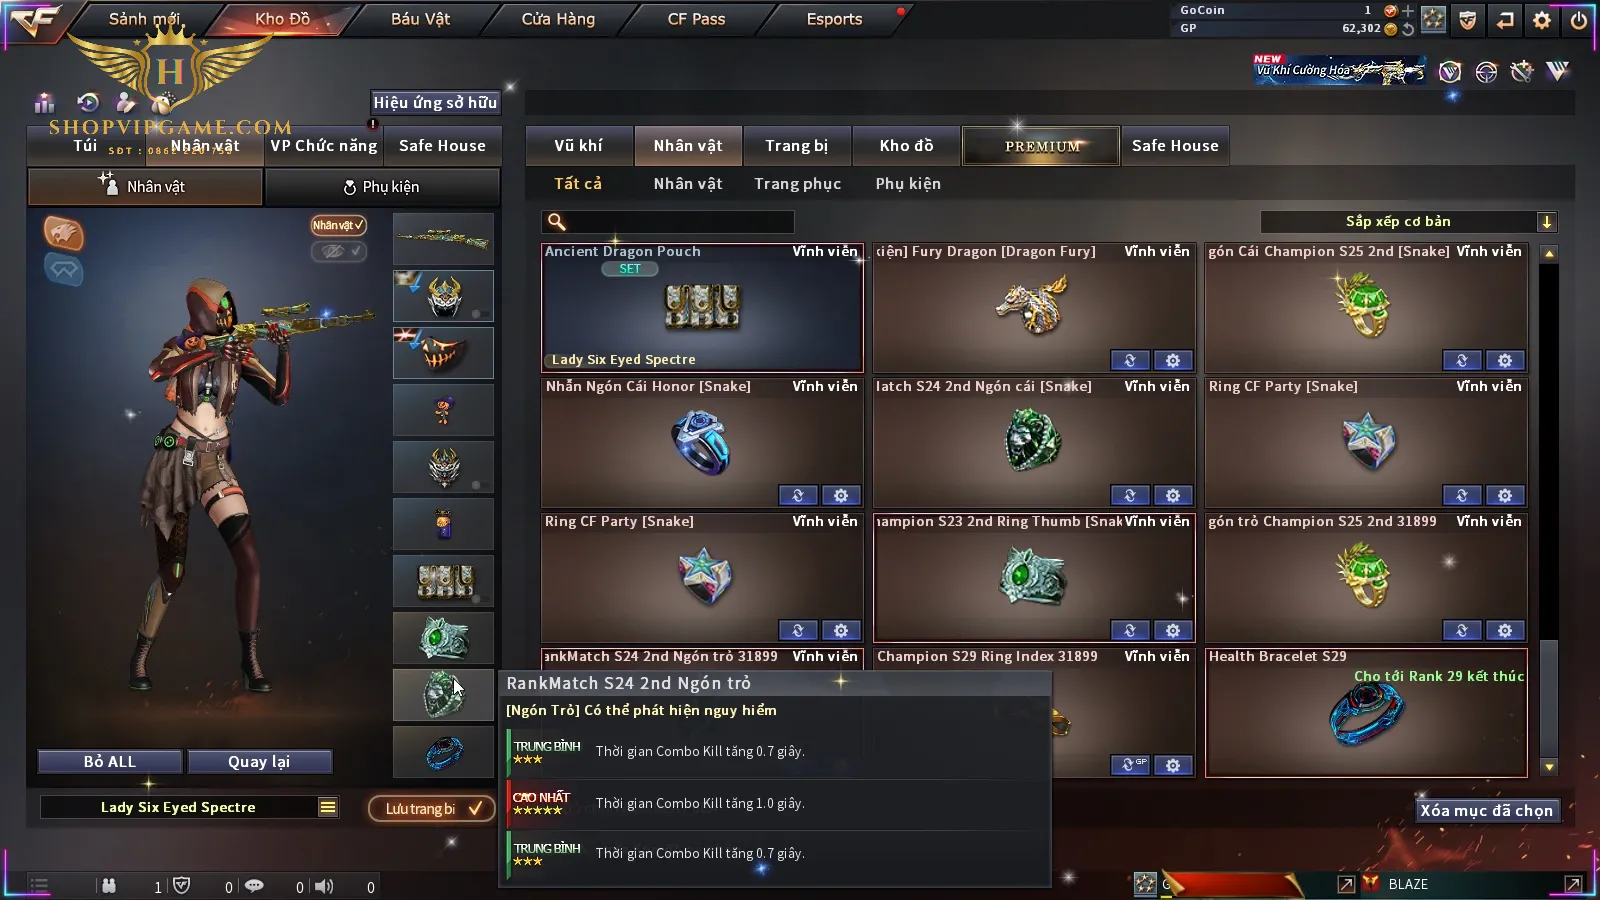This screenshot has width=1600, height=900.
Task: Click the magnifier search icon
Action: pos(557,222)
